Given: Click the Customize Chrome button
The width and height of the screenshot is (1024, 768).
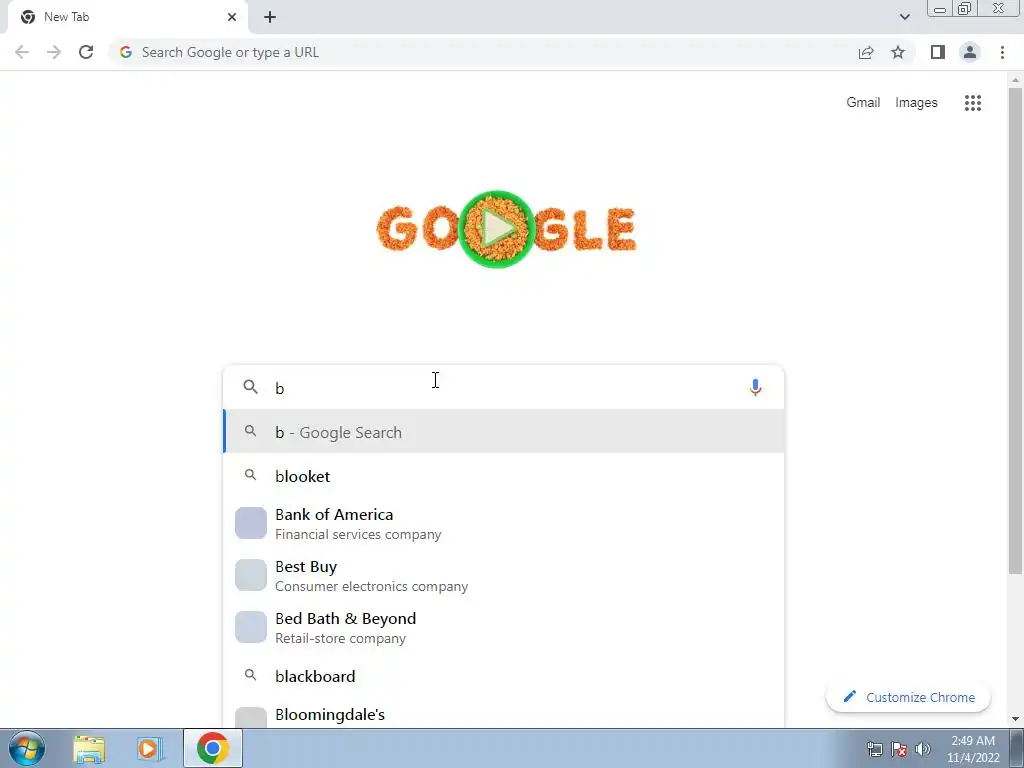Looking at the screenshot, I should (x=908, y=697).
